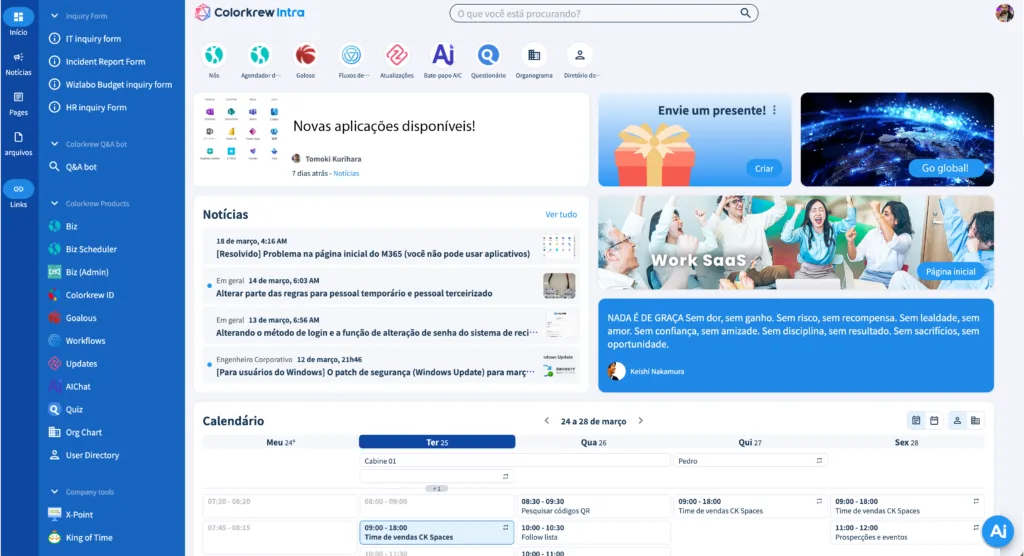Open Workflows in sidebar
1024x556 pixels.
tap(85, 340)
